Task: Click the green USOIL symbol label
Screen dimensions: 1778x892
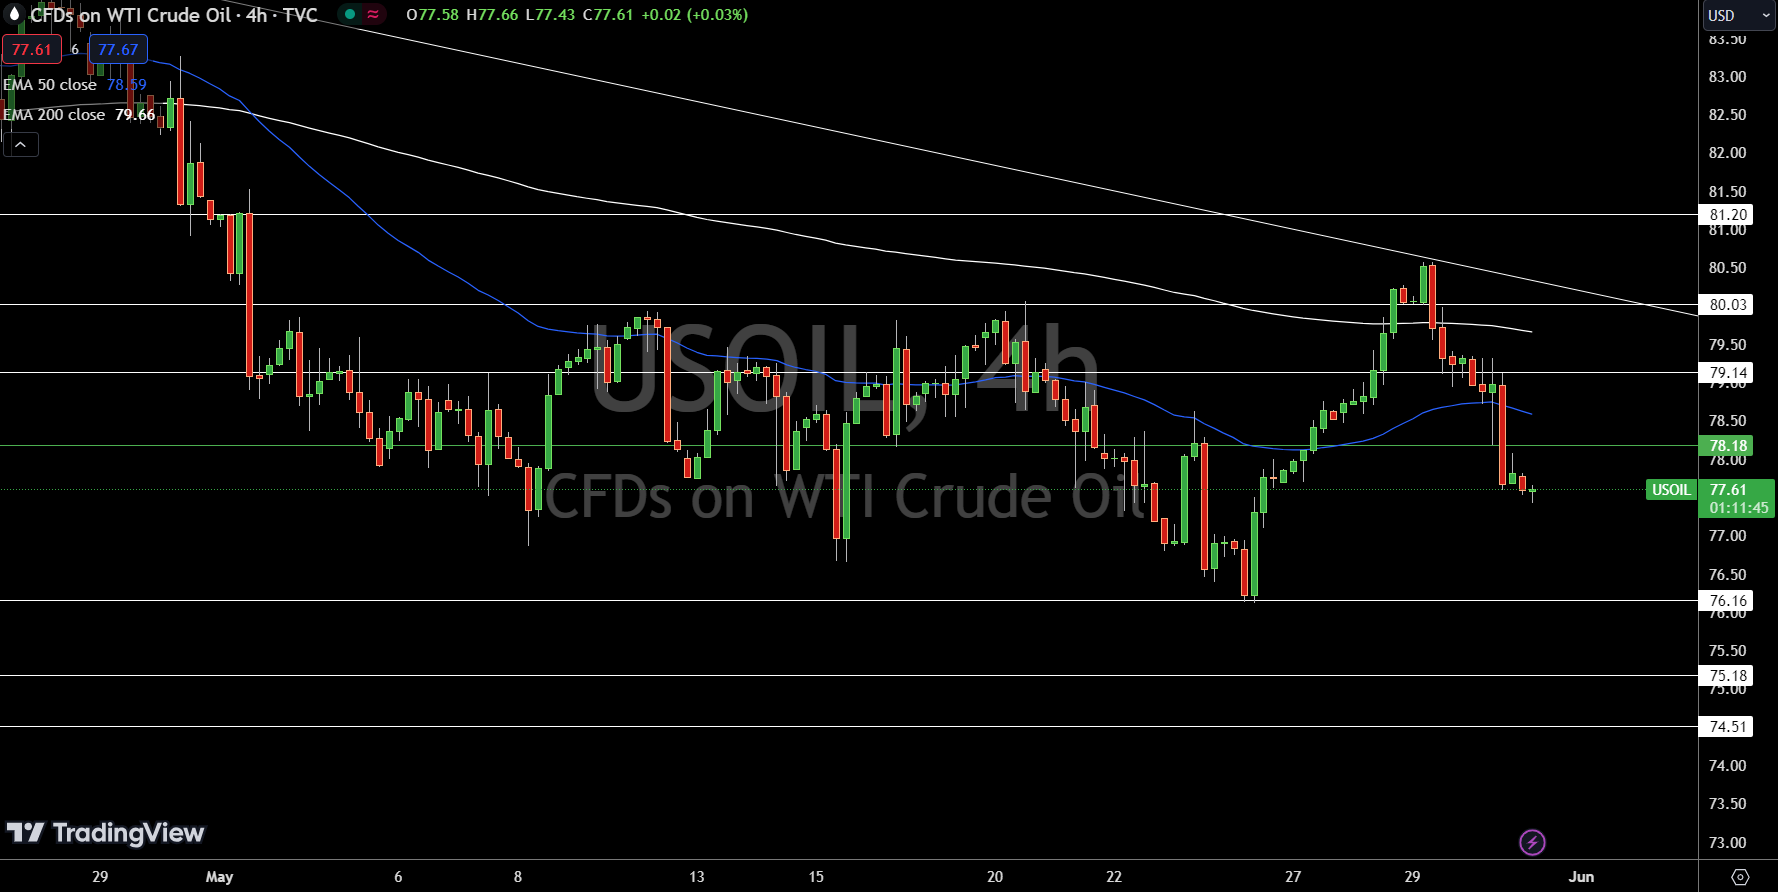Action: [1671, 490]
